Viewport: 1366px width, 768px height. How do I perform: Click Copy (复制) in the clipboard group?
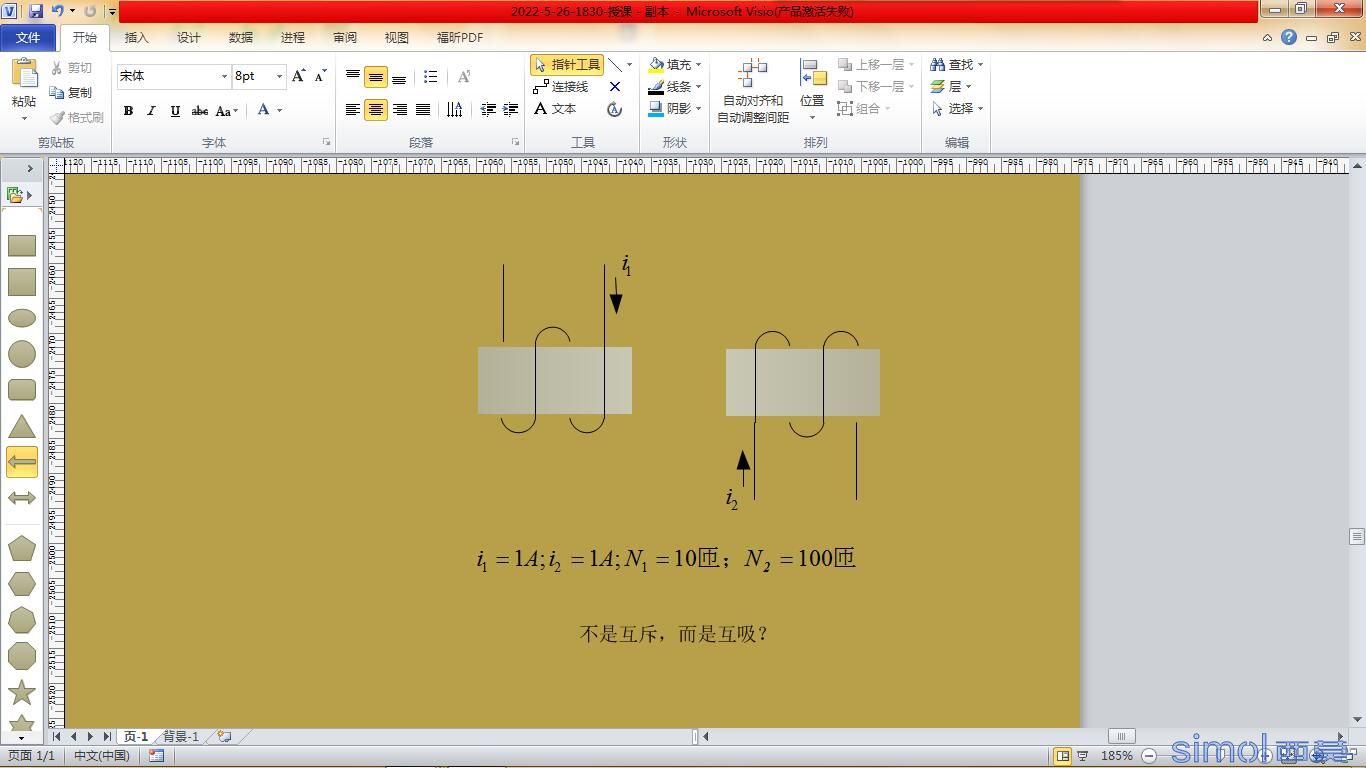[x=71, y=92]
